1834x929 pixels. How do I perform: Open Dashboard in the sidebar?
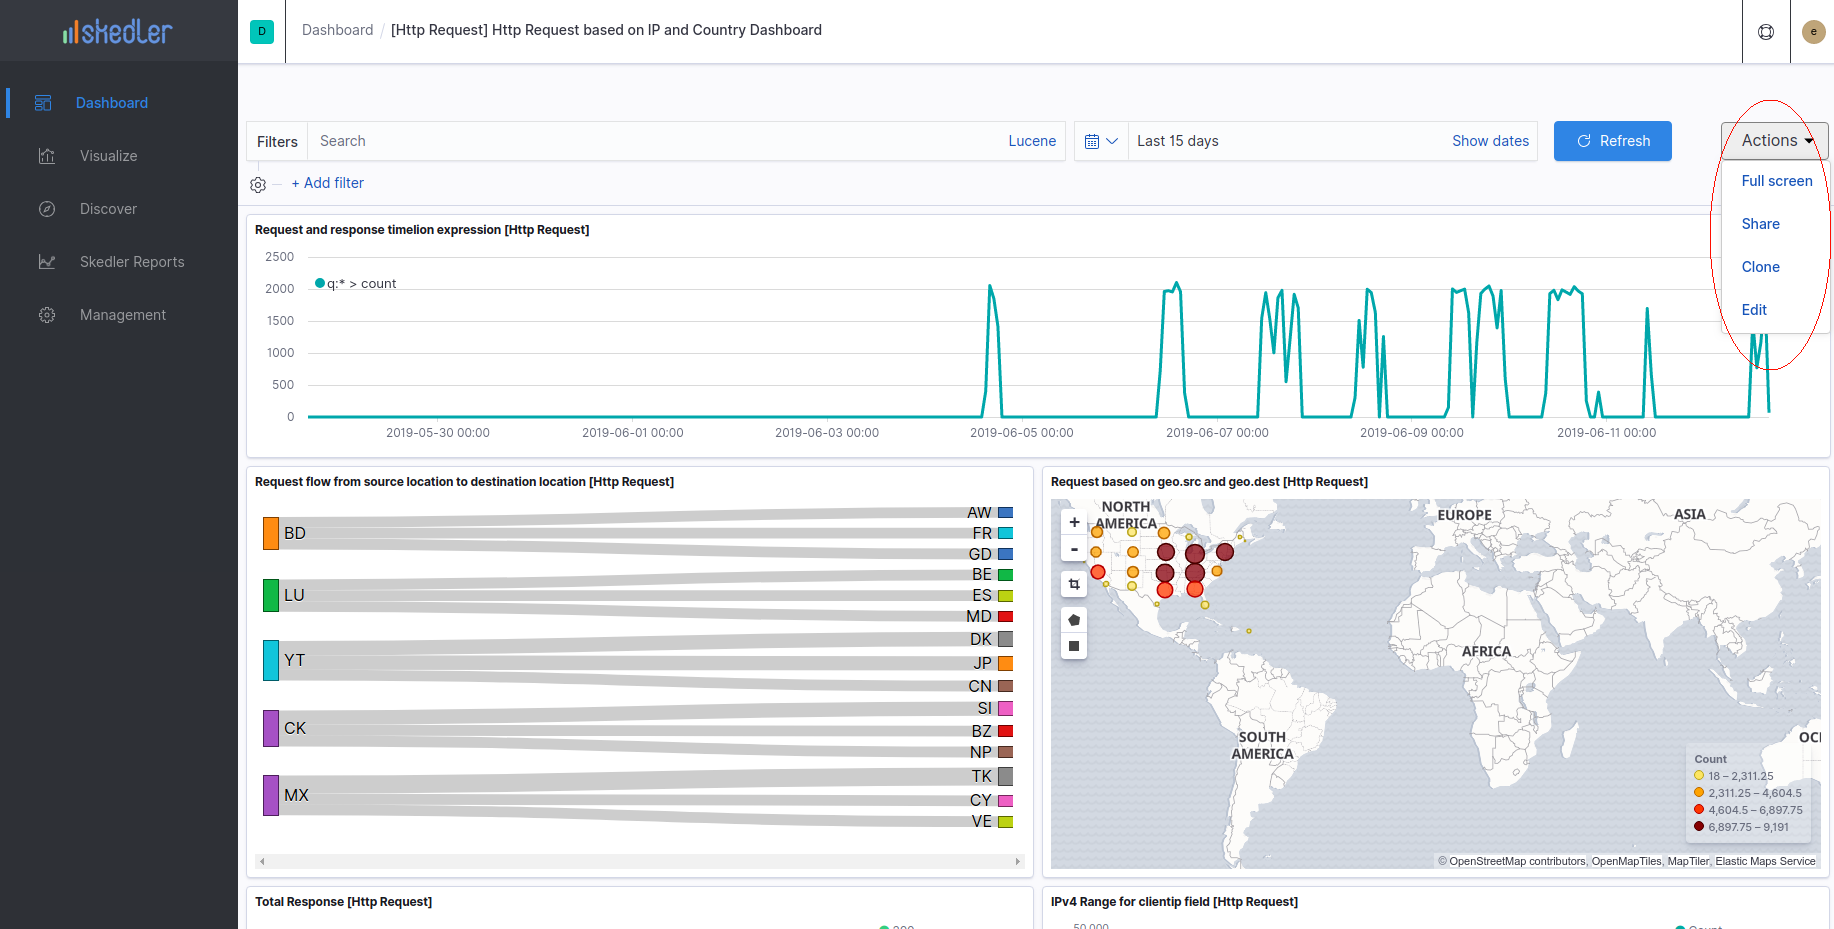111,103
